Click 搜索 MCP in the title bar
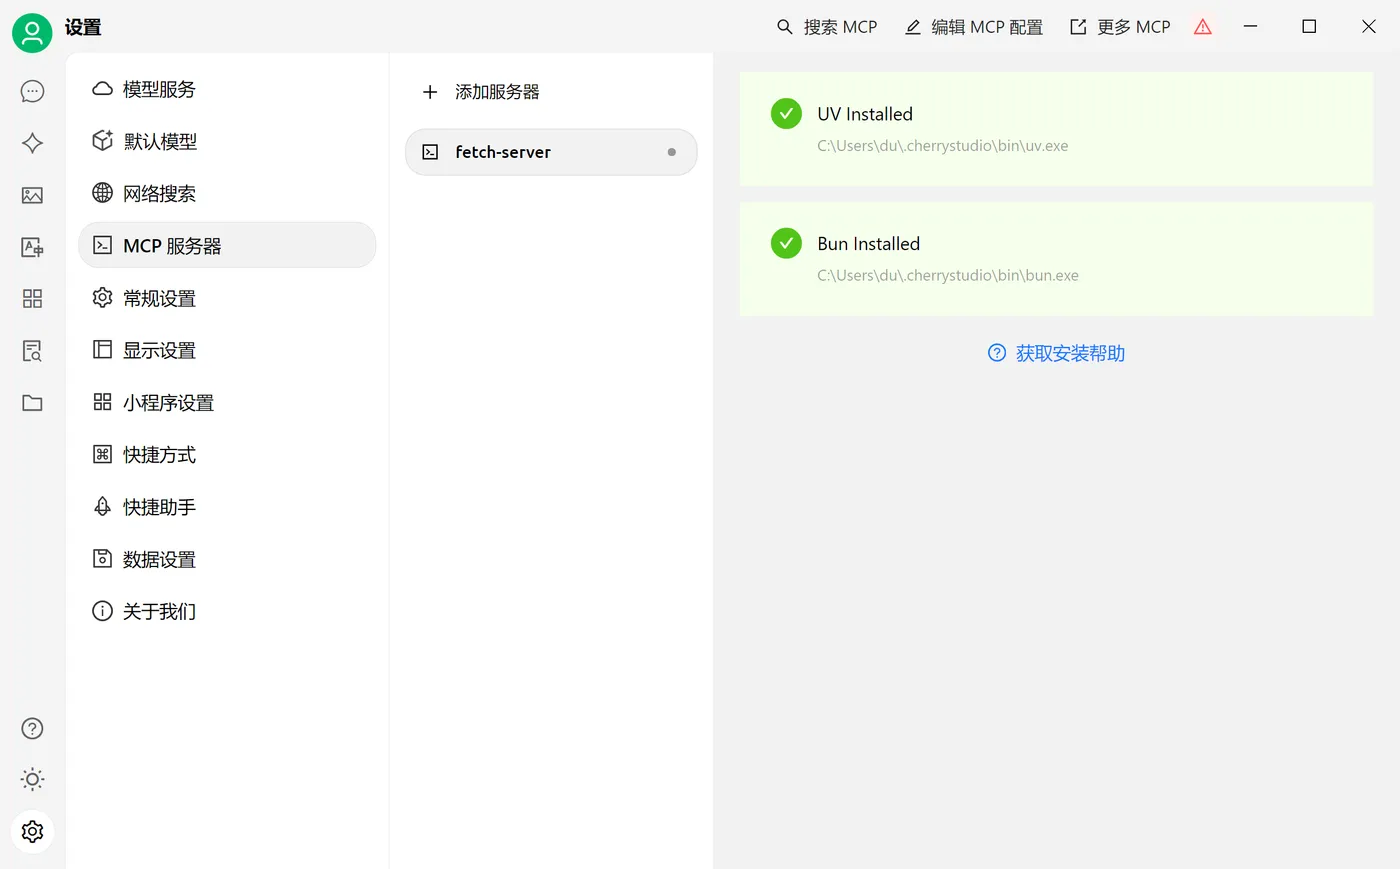 [x=827, y=27]
